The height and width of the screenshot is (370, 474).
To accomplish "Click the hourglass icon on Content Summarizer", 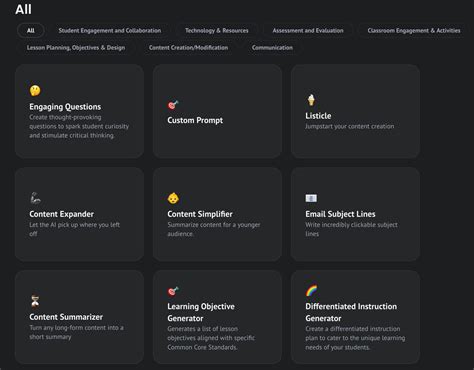I will pyautogui.click(x=35, y=301).
